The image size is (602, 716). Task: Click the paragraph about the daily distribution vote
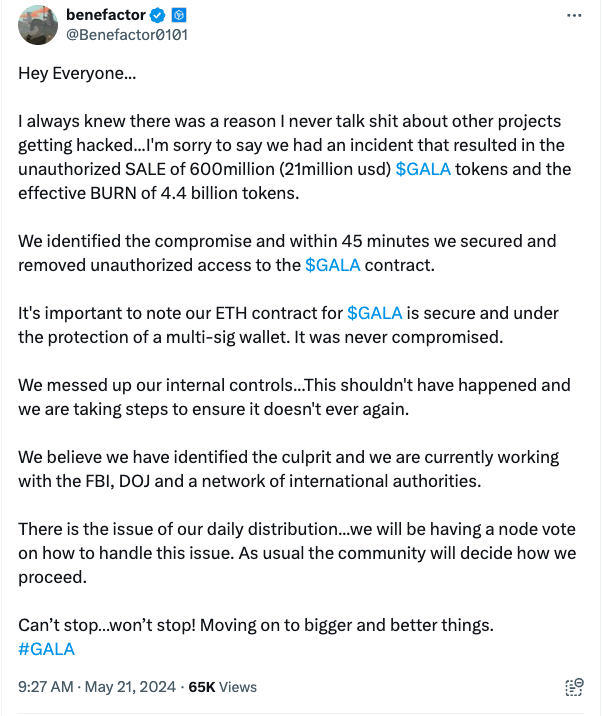(x=280, y=553)
